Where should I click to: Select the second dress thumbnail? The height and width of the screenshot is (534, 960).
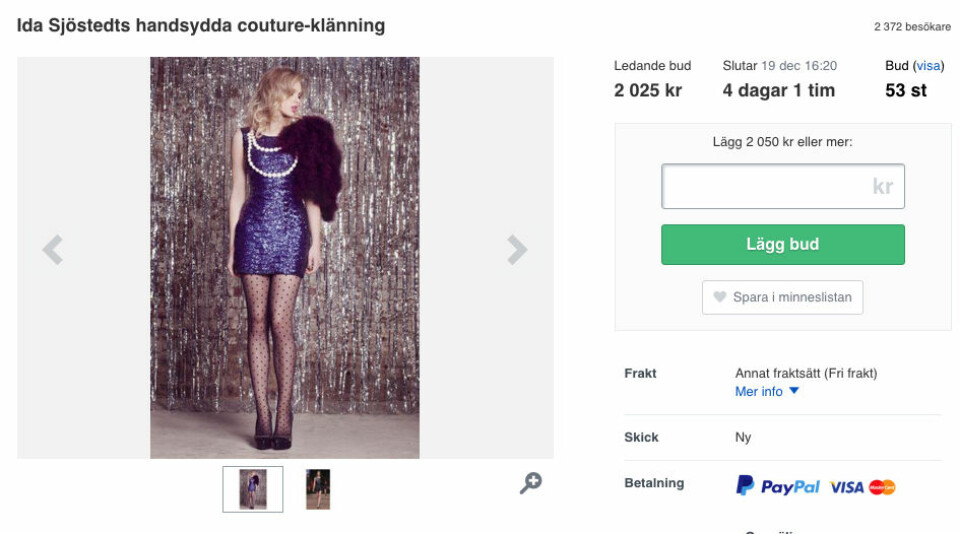[318, 489]
